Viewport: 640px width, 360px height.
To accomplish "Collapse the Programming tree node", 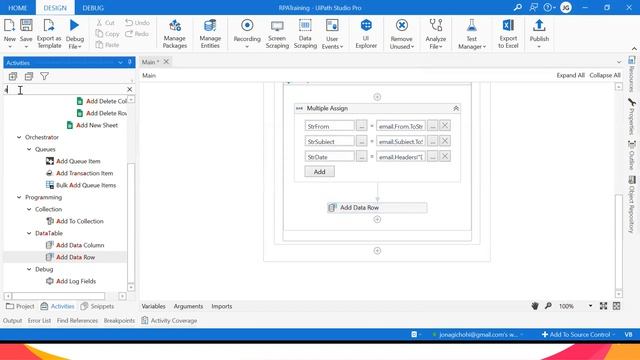I will click(x=19, y=197).
